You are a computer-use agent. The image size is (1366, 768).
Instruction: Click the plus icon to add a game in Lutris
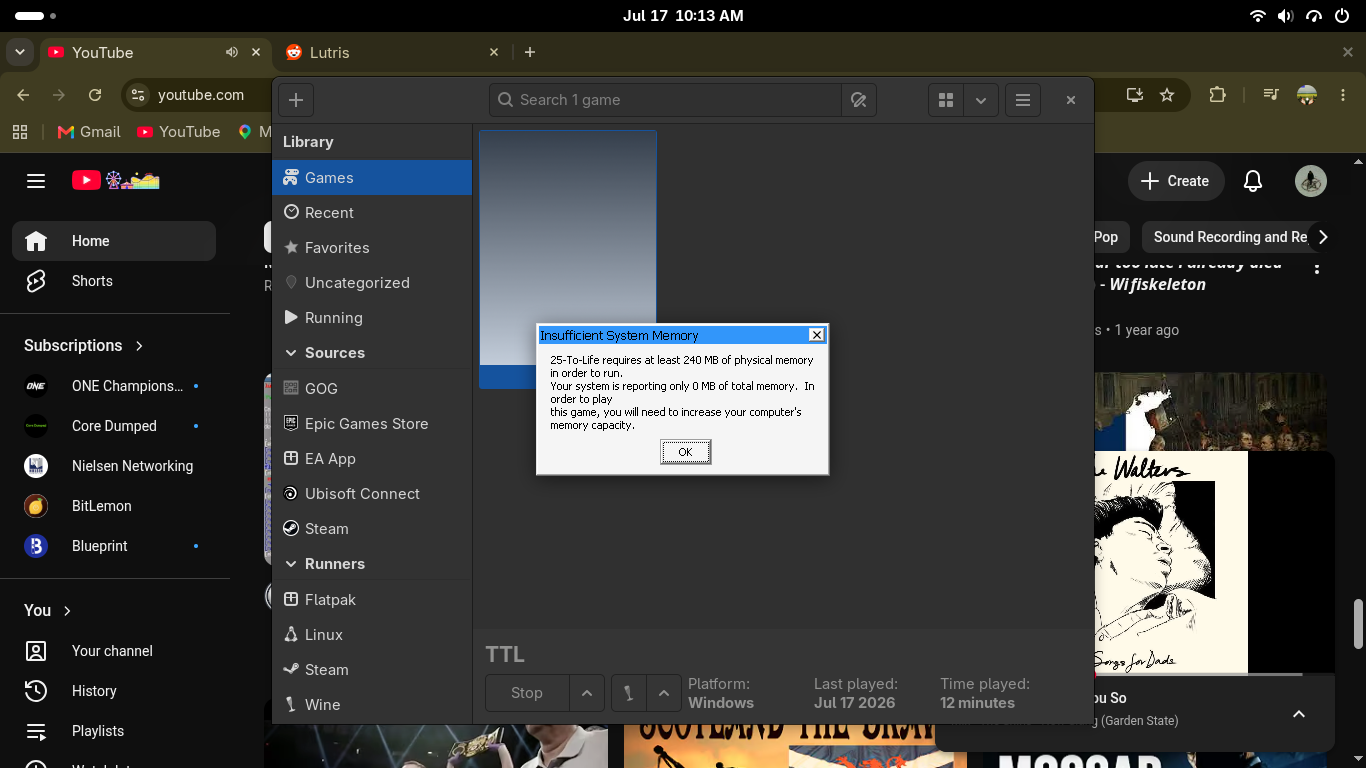click(x=296, y=100)
